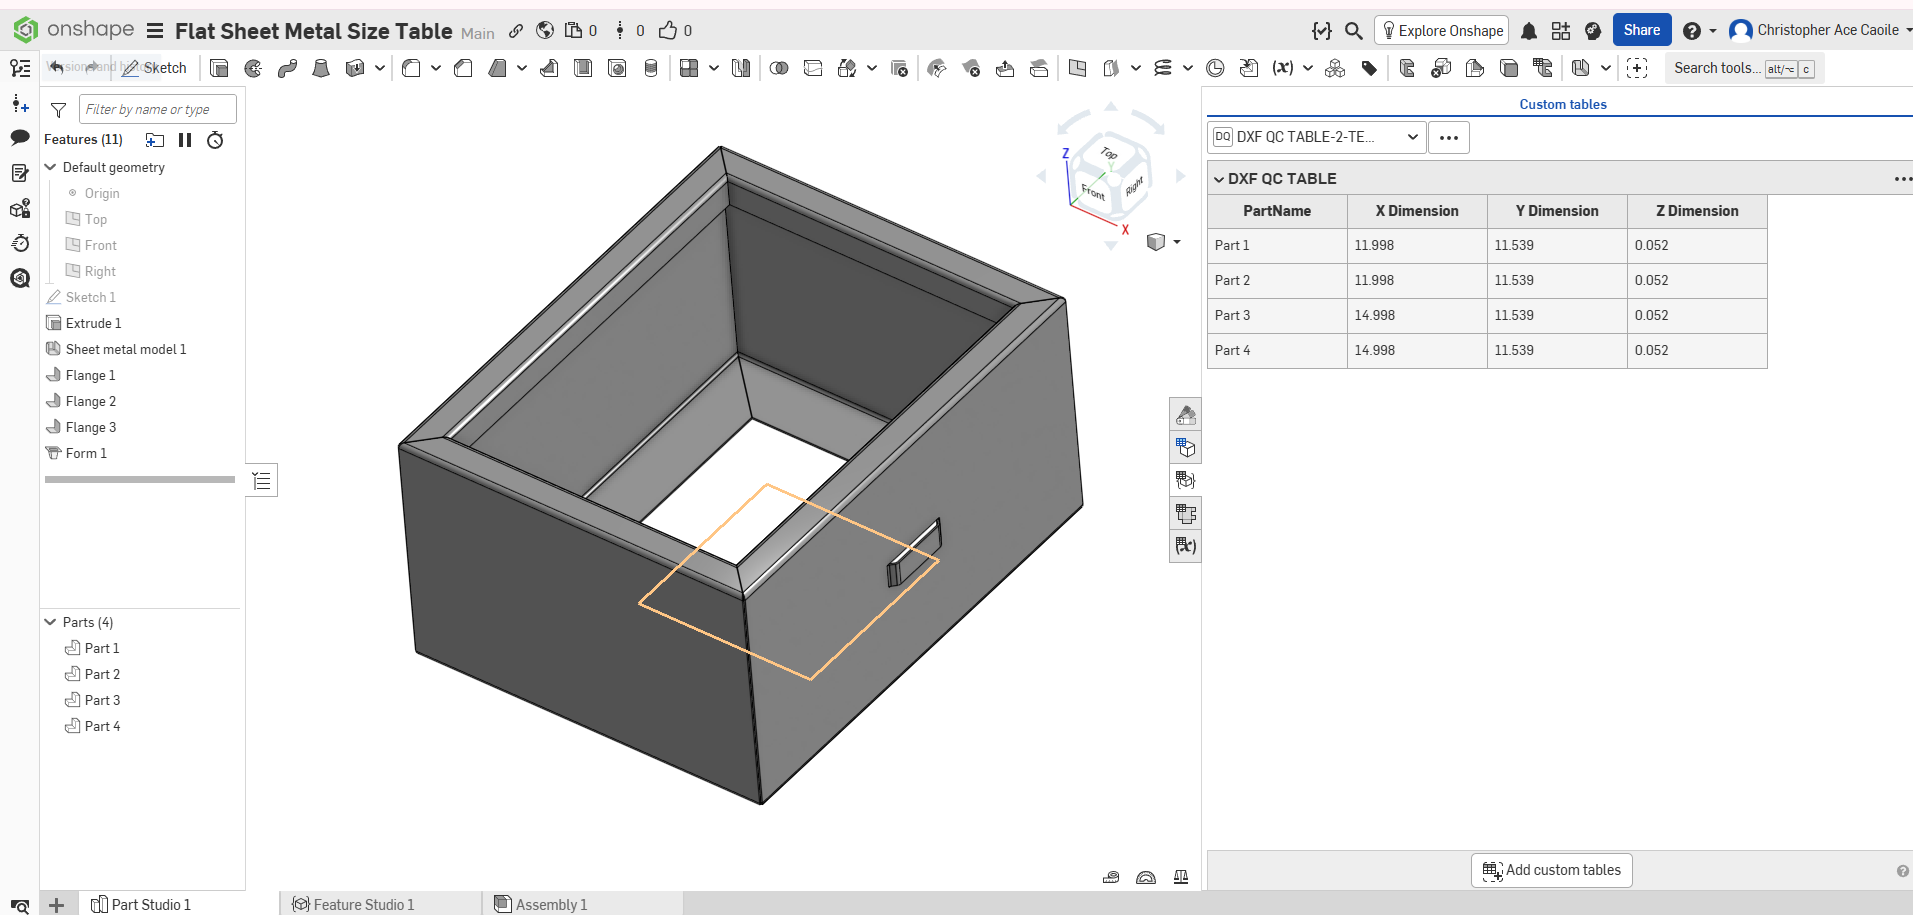Collapse the Default geometry tree group
This screenshot has height=915, width=1913.
(x=51, y=167)
